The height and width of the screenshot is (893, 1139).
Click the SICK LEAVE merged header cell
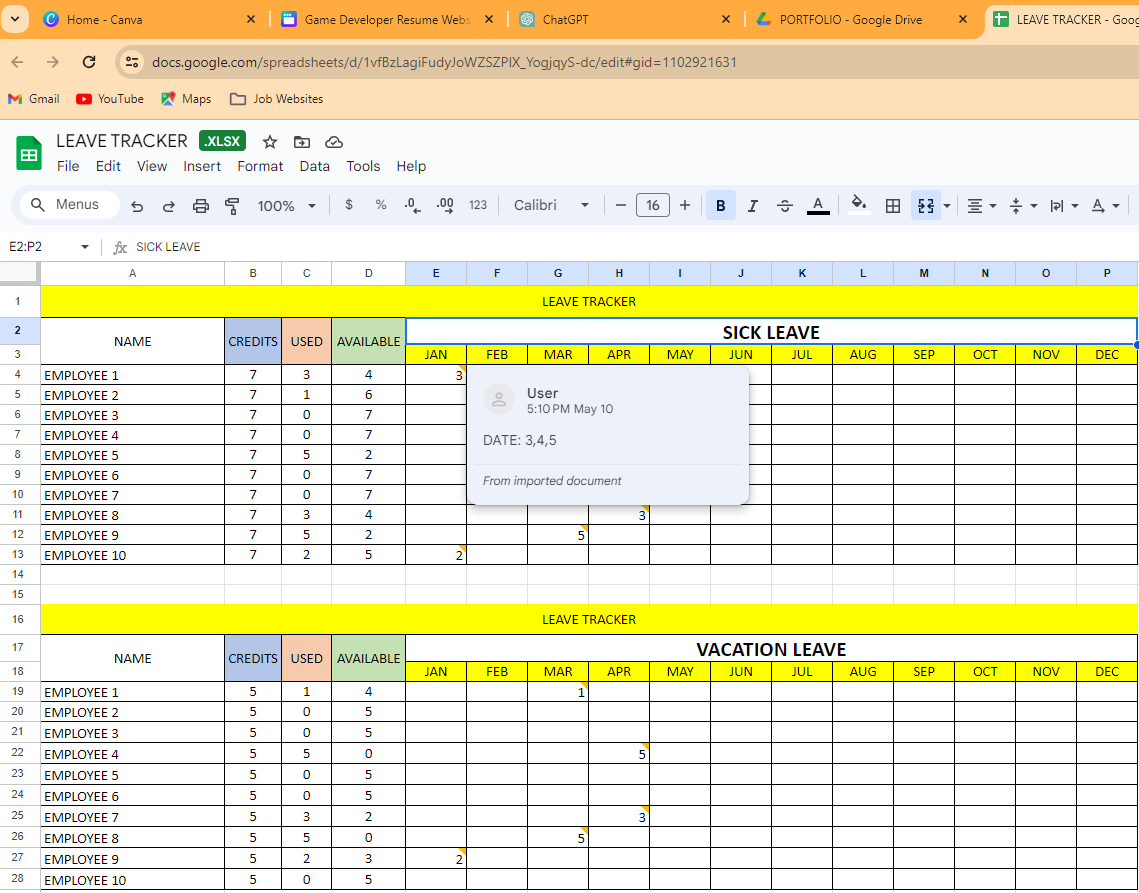(771, 332)
